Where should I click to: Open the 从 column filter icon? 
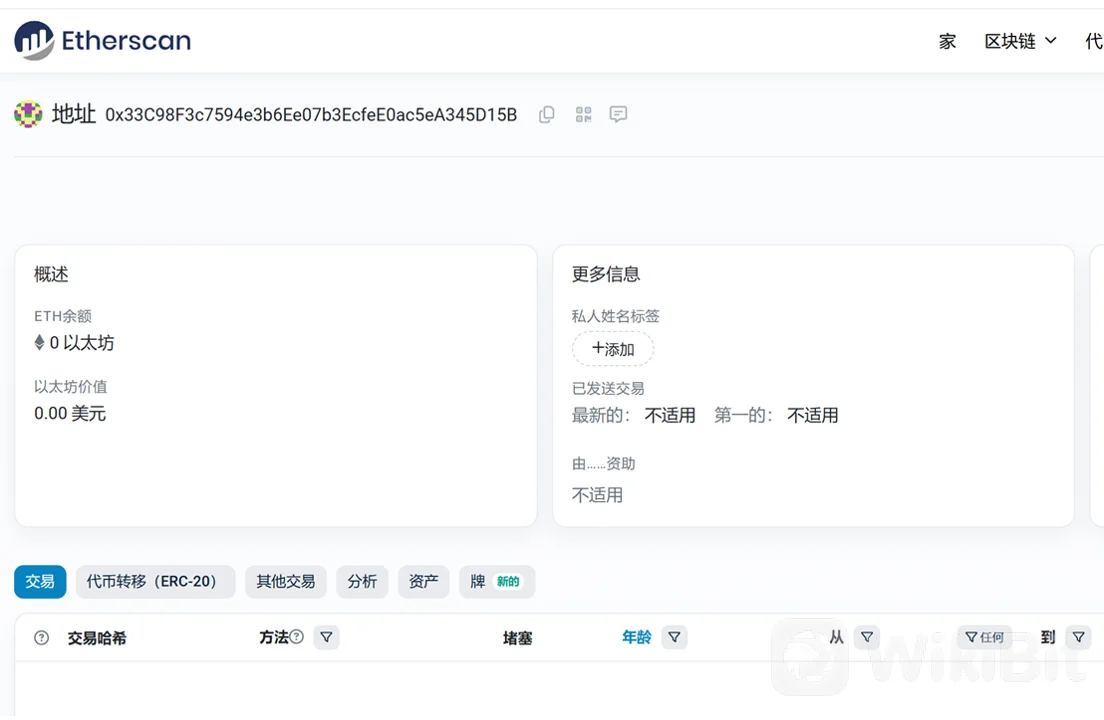pyautogui.click(x=866, y=637)
